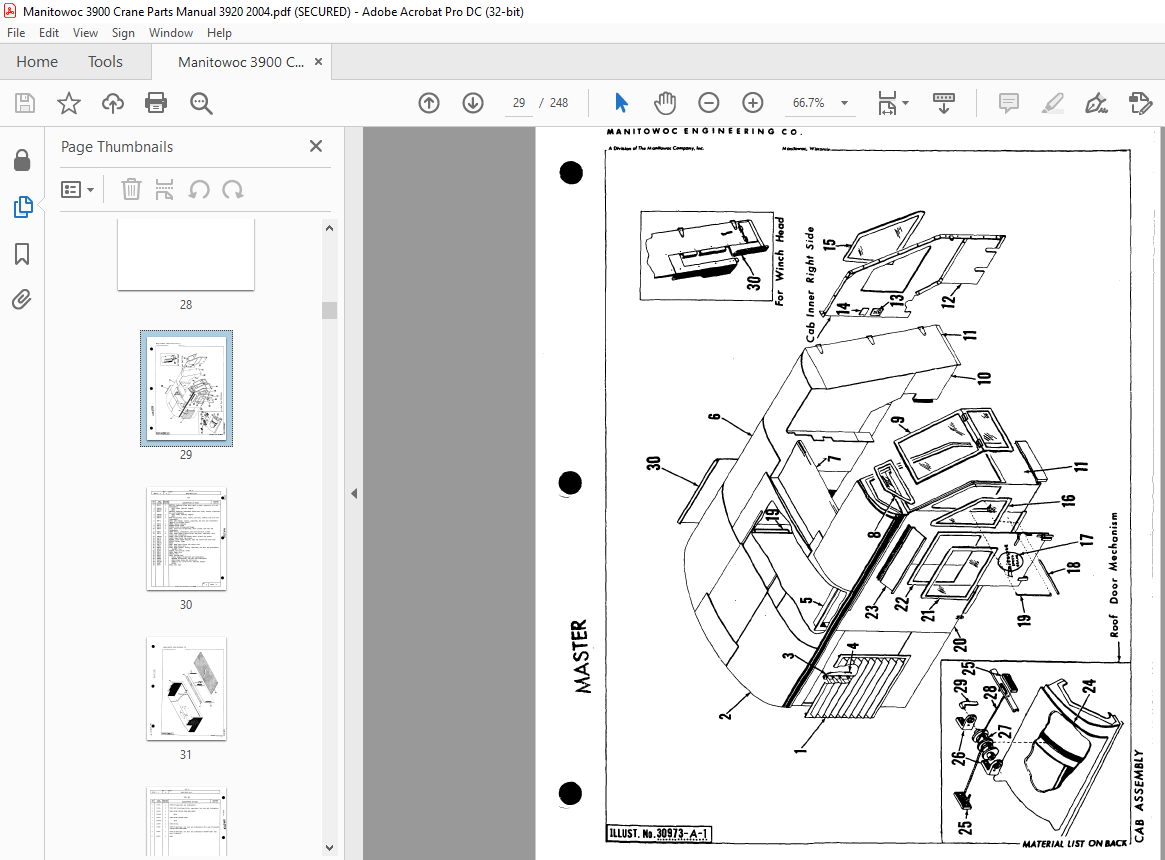Zoom out with the minus button
The width and height of the screenshot is (1165, 860).
click(x=709, y=103)
